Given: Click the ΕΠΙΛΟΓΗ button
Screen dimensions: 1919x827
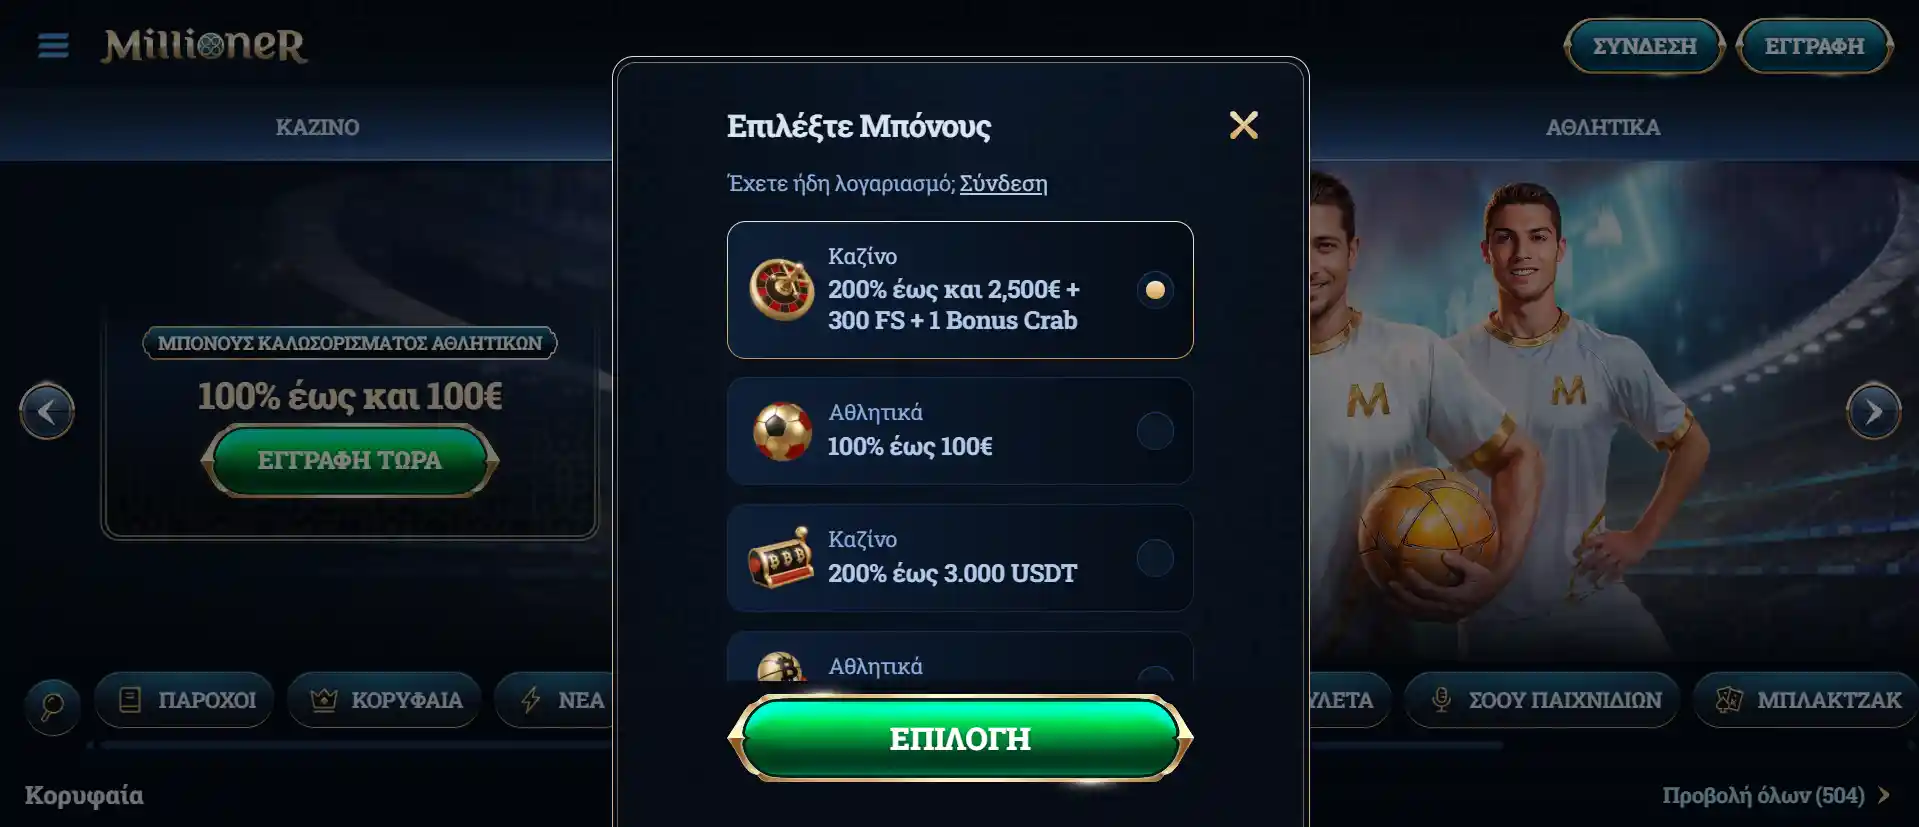Looking at the screenshot, I should [960, 738].
